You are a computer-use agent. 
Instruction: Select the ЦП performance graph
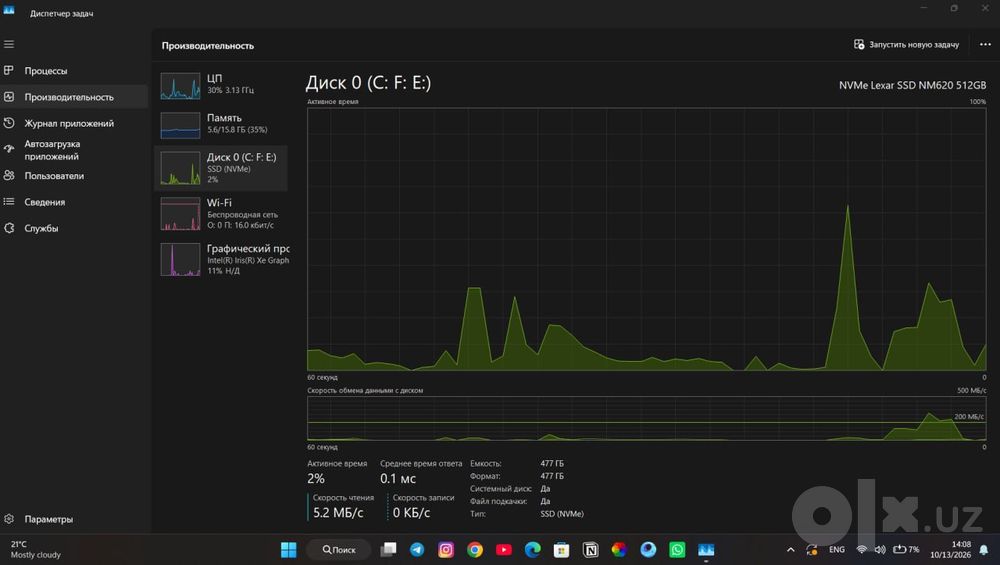tap(221, 85)
